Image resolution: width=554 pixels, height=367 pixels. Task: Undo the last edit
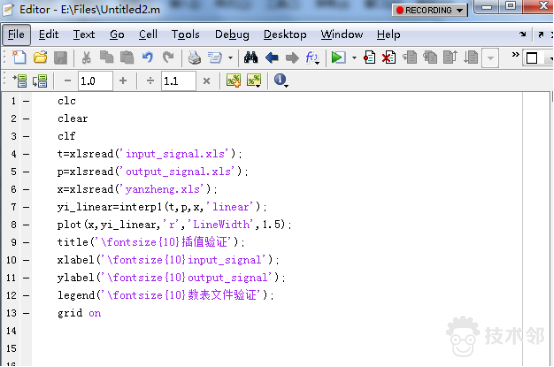(148, 57)
